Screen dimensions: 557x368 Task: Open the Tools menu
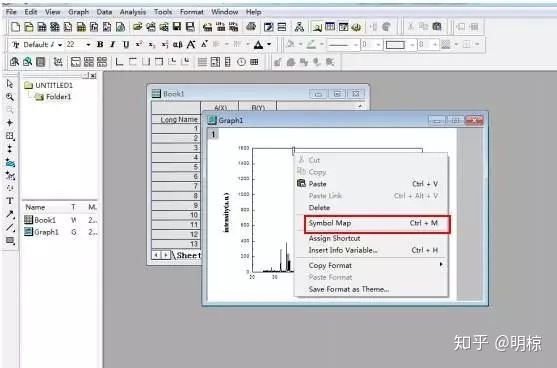[163, 12]
